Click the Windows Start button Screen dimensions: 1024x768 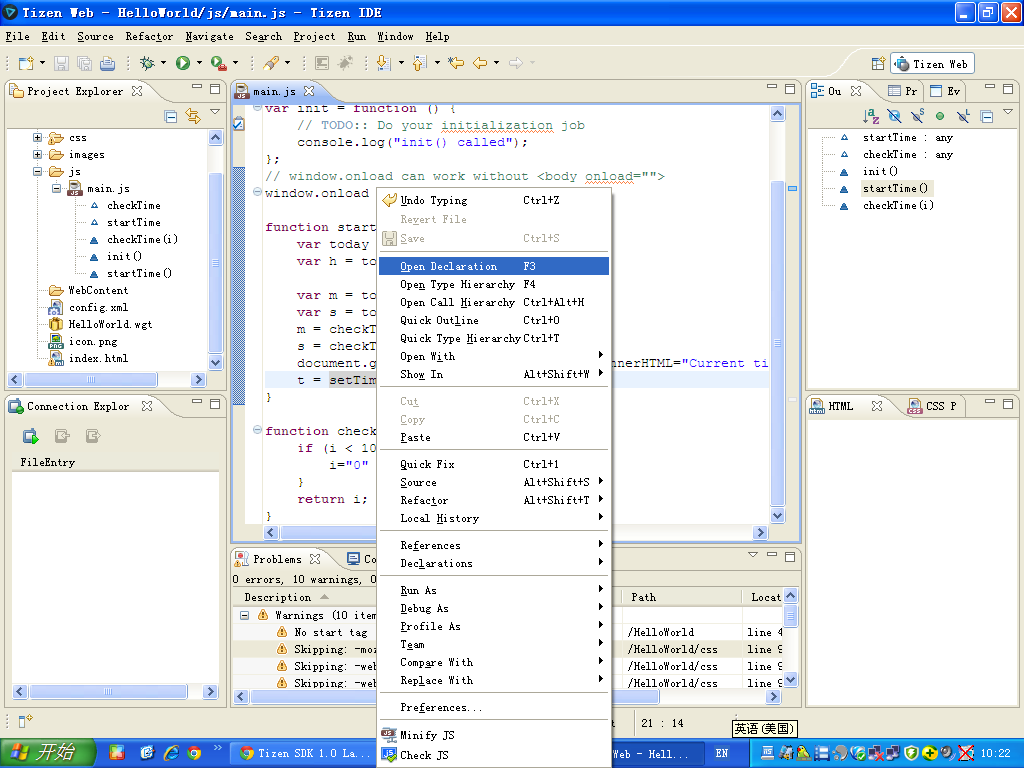(x=48, y=752)
